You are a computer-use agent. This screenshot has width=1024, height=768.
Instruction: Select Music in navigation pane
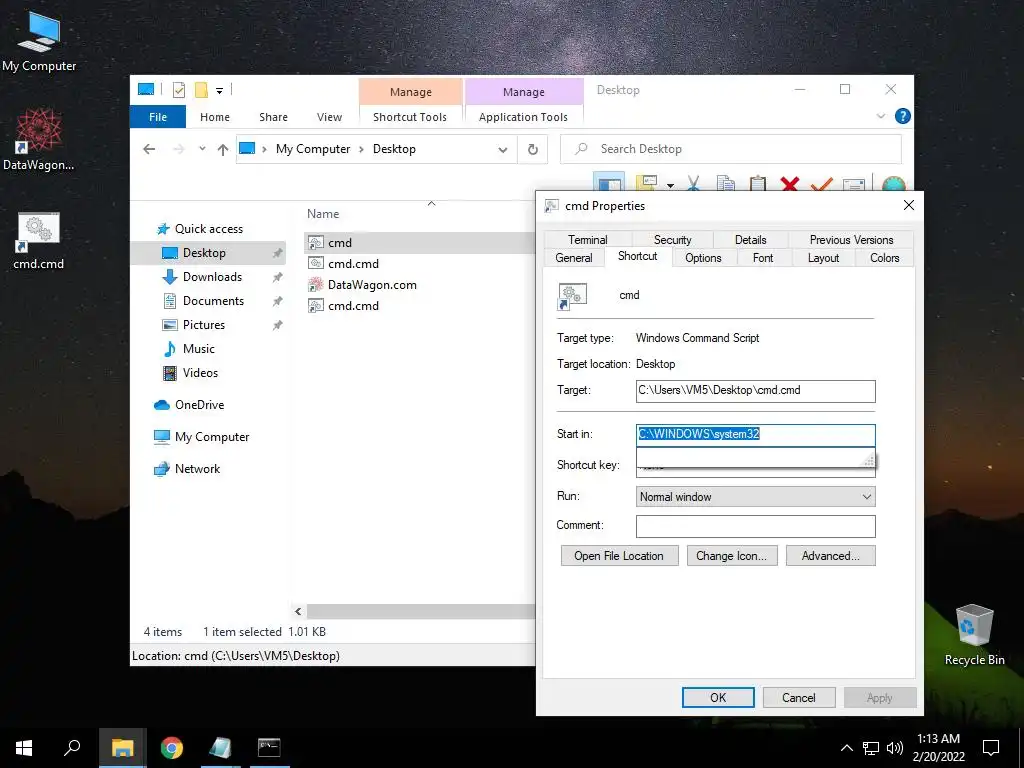point(199,349)
